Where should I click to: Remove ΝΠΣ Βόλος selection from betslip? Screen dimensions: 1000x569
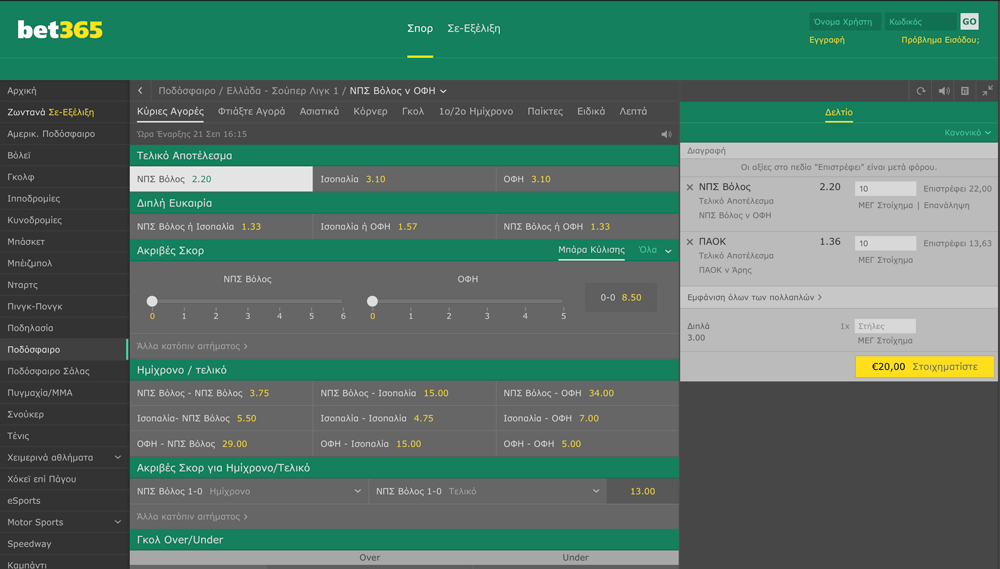click(x=689, y=187)
